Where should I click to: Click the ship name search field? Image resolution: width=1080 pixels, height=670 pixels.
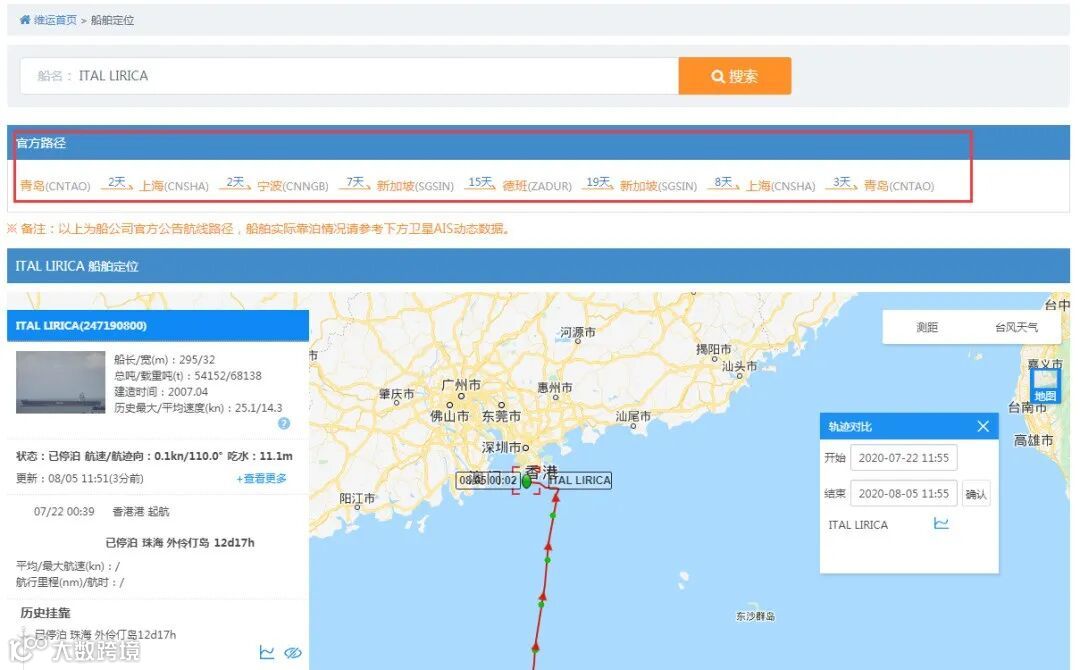click(x=349, y=76)
